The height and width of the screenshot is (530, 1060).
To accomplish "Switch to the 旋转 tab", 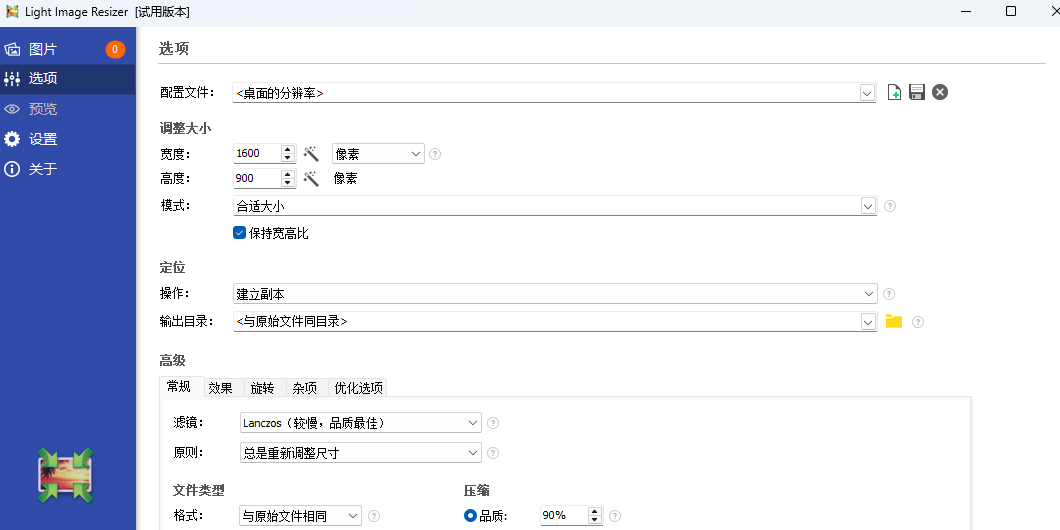I will (x=262, y=388).
